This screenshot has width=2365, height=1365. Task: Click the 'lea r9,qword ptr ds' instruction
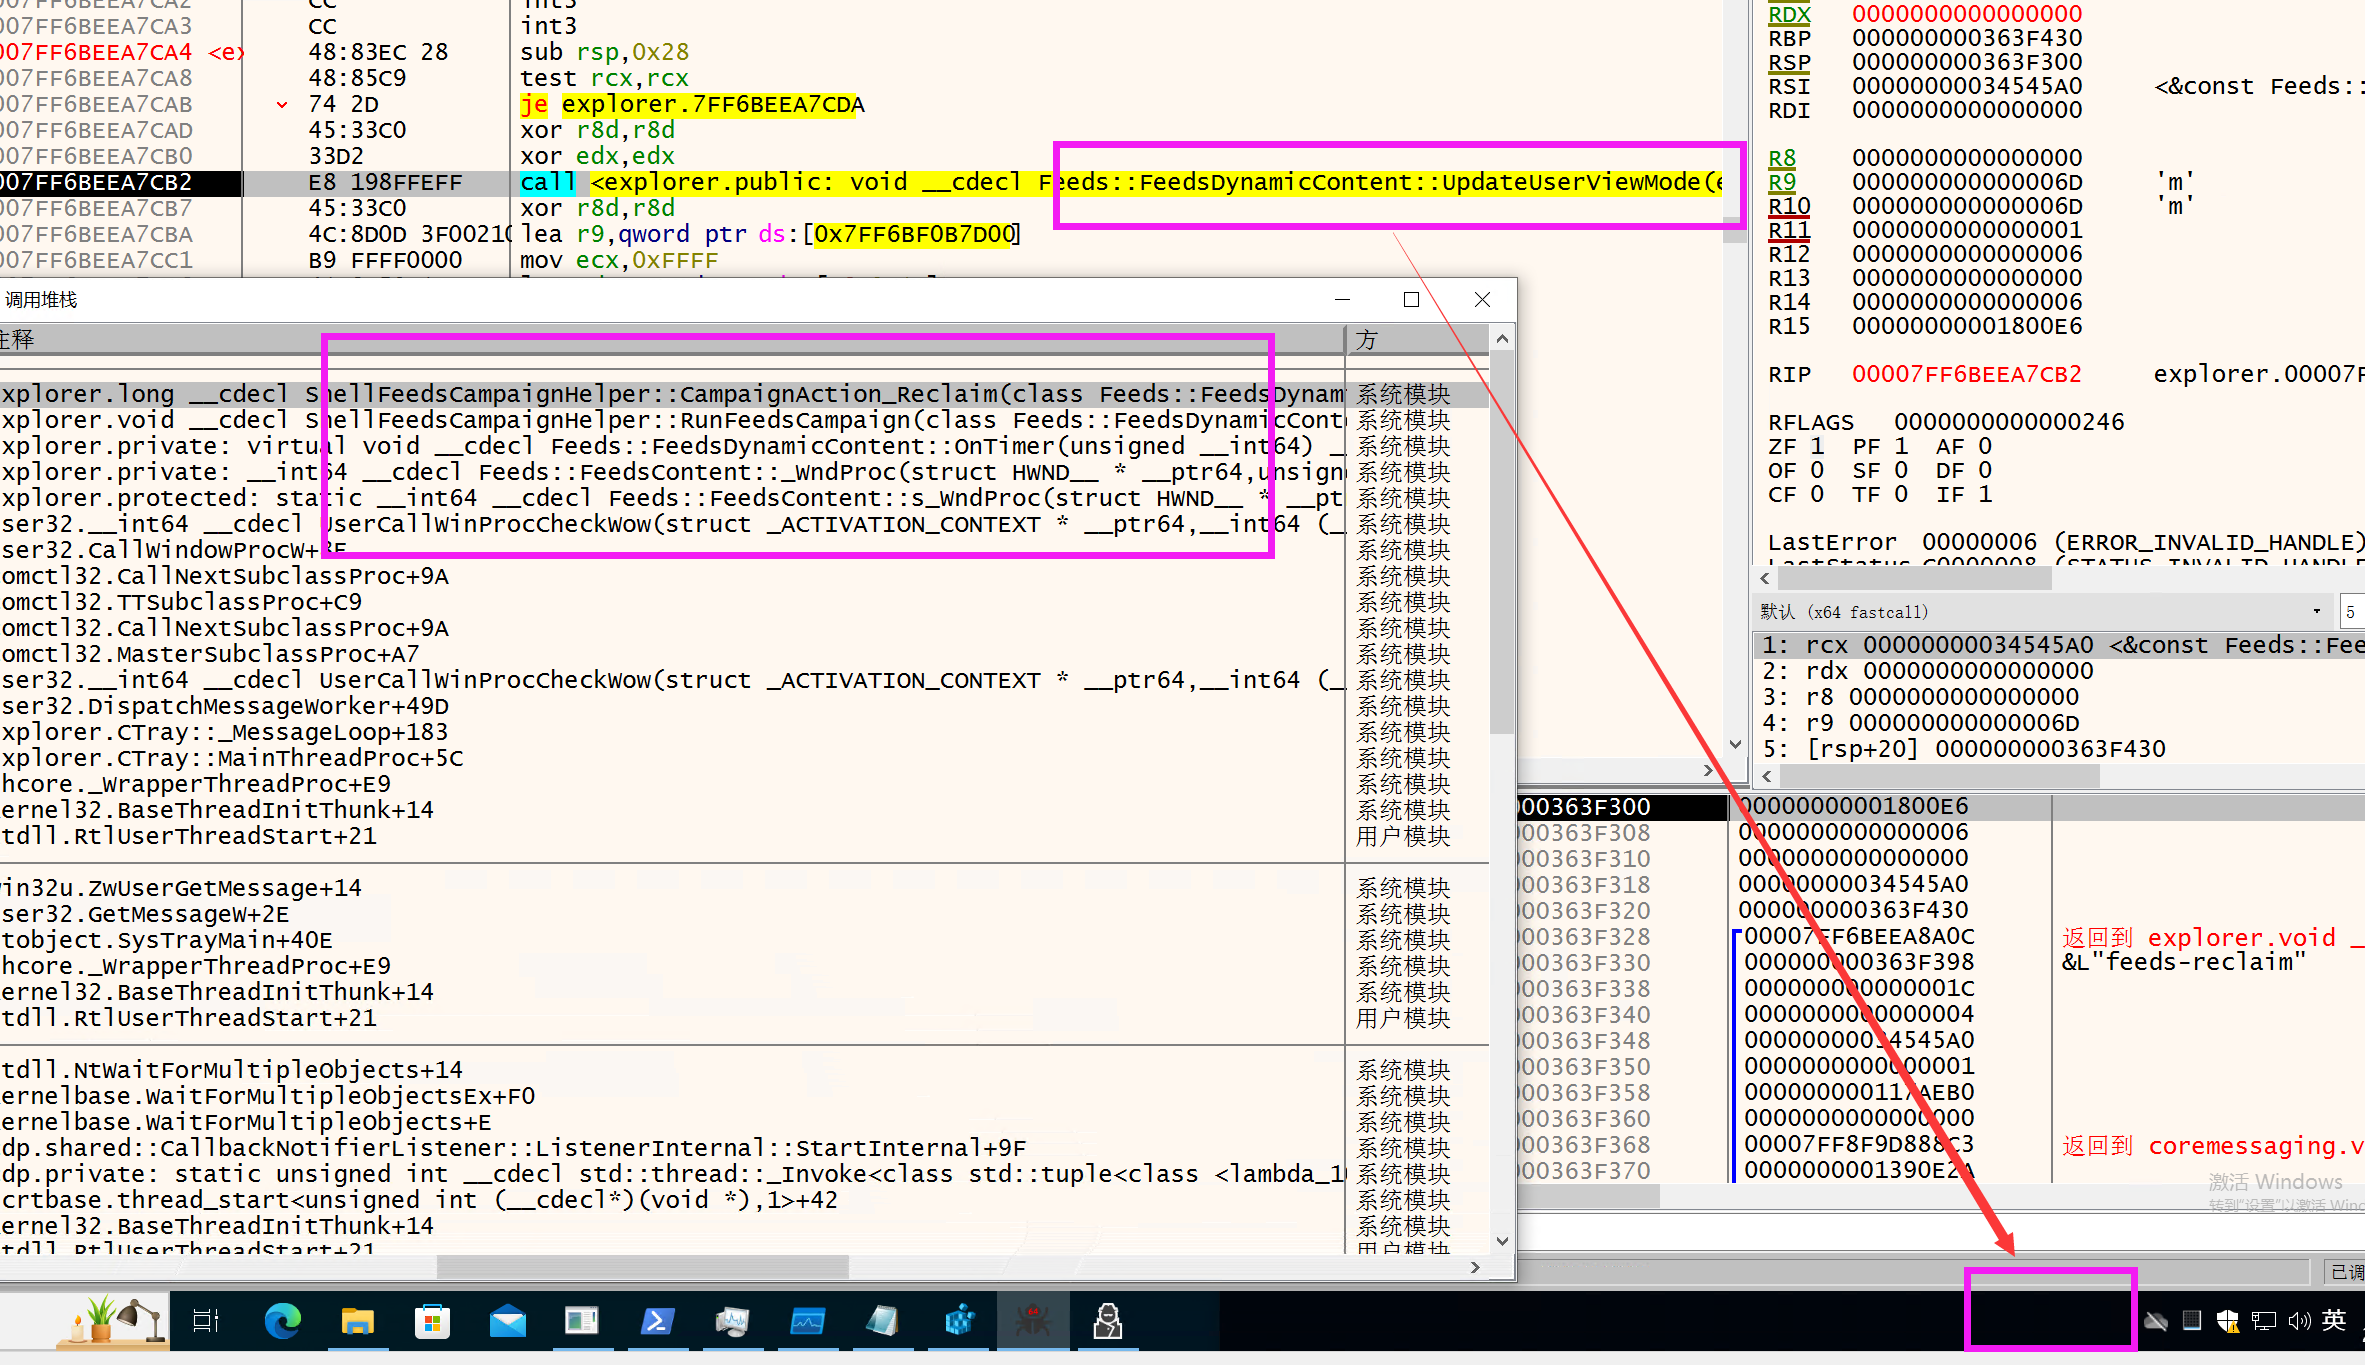(x=770, y=234)
